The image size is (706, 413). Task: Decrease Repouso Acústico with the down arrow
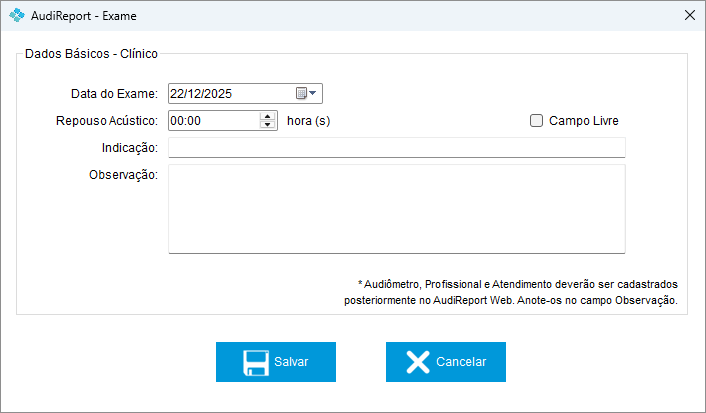267,125
